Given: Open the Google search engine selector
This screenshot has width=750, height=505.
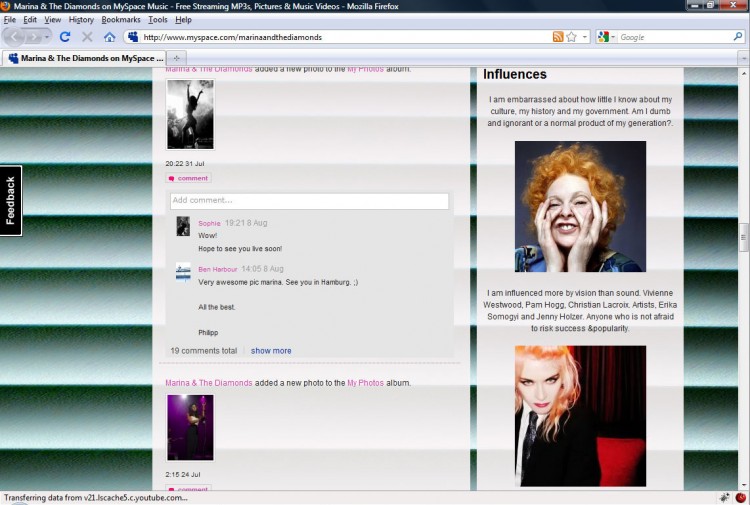Looking at the screenshot, I should (606, 37).
